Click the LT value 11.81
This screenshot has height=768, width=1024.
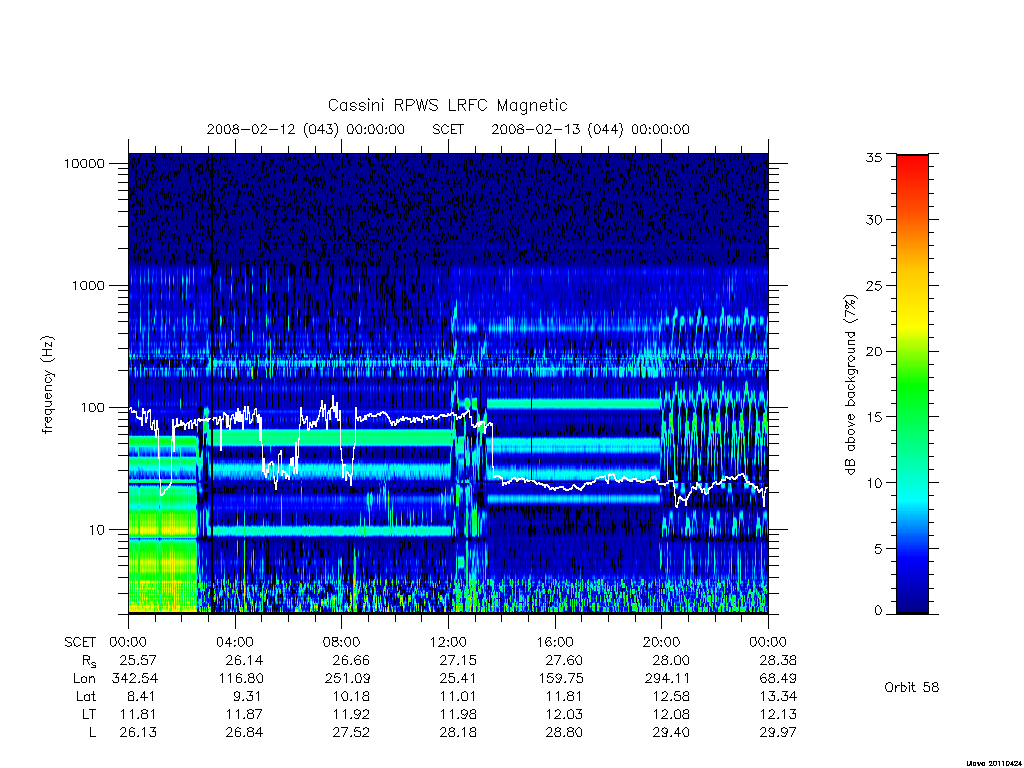[138, 714]
